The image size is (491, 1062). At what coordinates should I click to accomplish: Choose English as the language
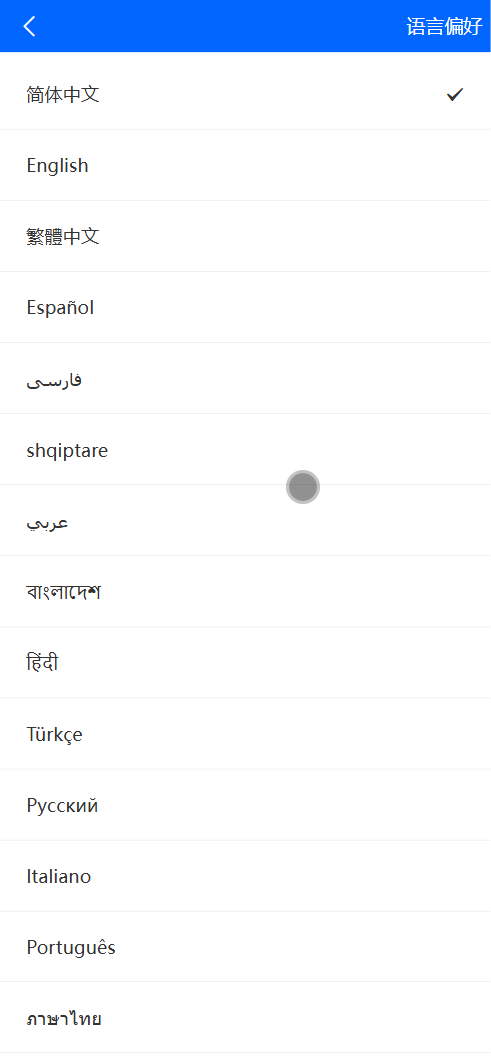(x=245, y=165)
